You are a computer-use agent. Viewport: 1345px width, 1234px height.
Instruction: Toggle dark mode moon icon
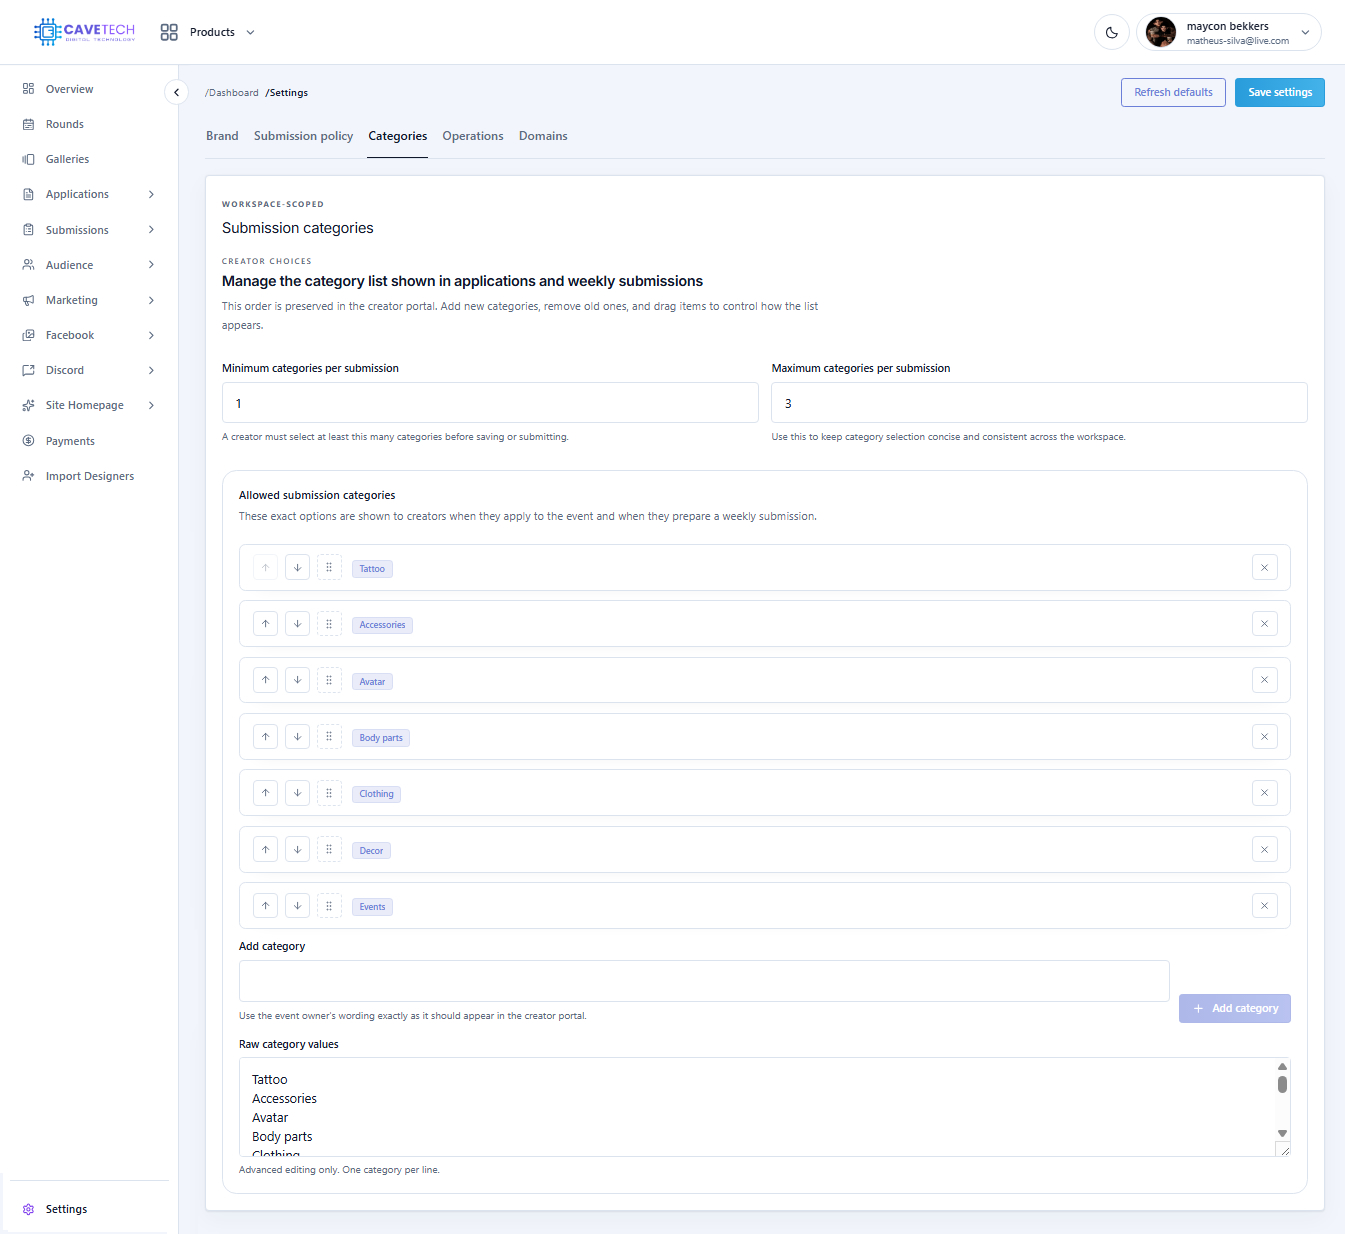[x=1112, y=32]
